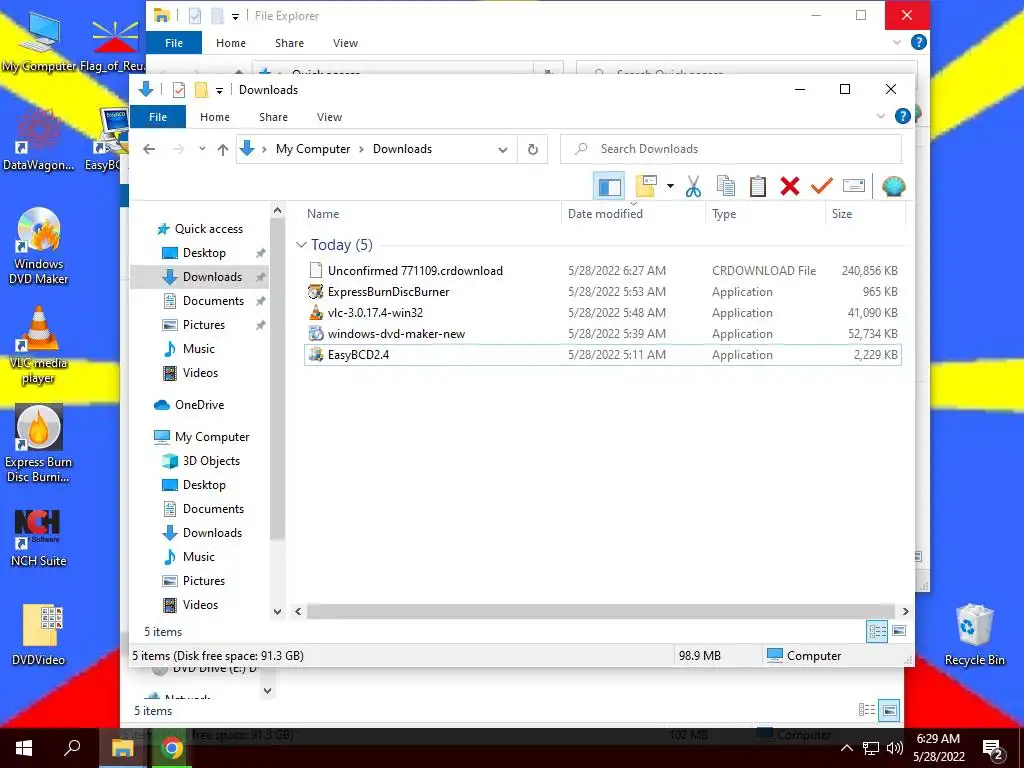This screenshot has height=768, width=1024.
Task: Click the orange checkmark Properties icon
Action: click(x=822, y=186)
